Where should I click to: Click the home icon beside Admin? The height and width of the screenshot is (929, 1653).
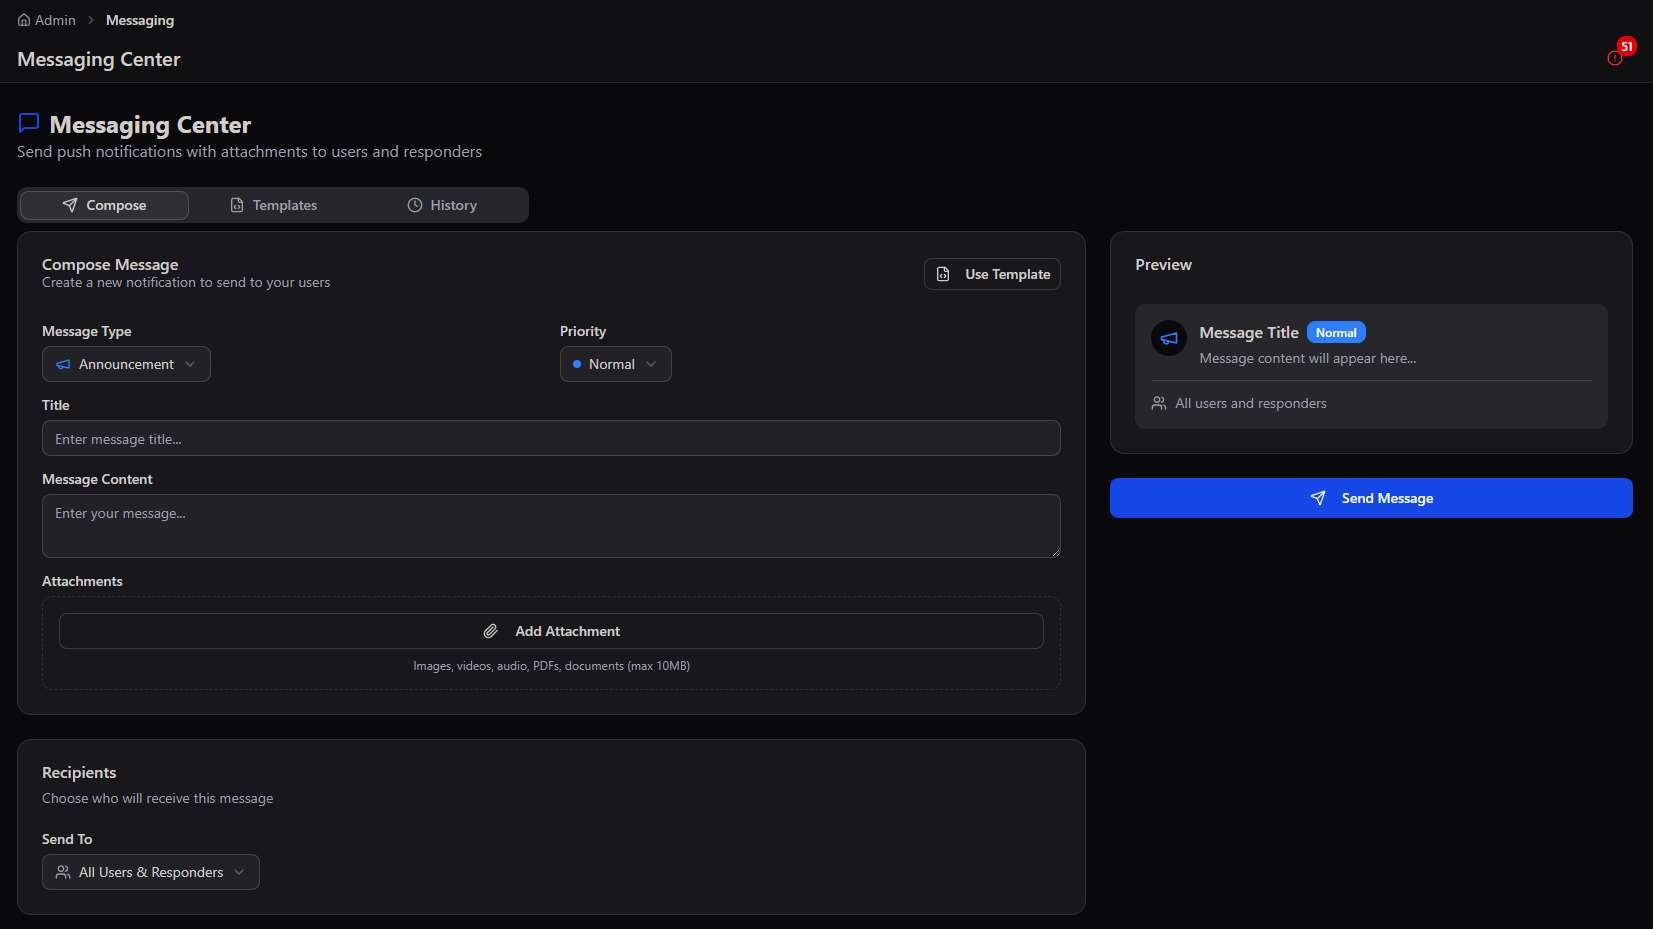(24, 20)
